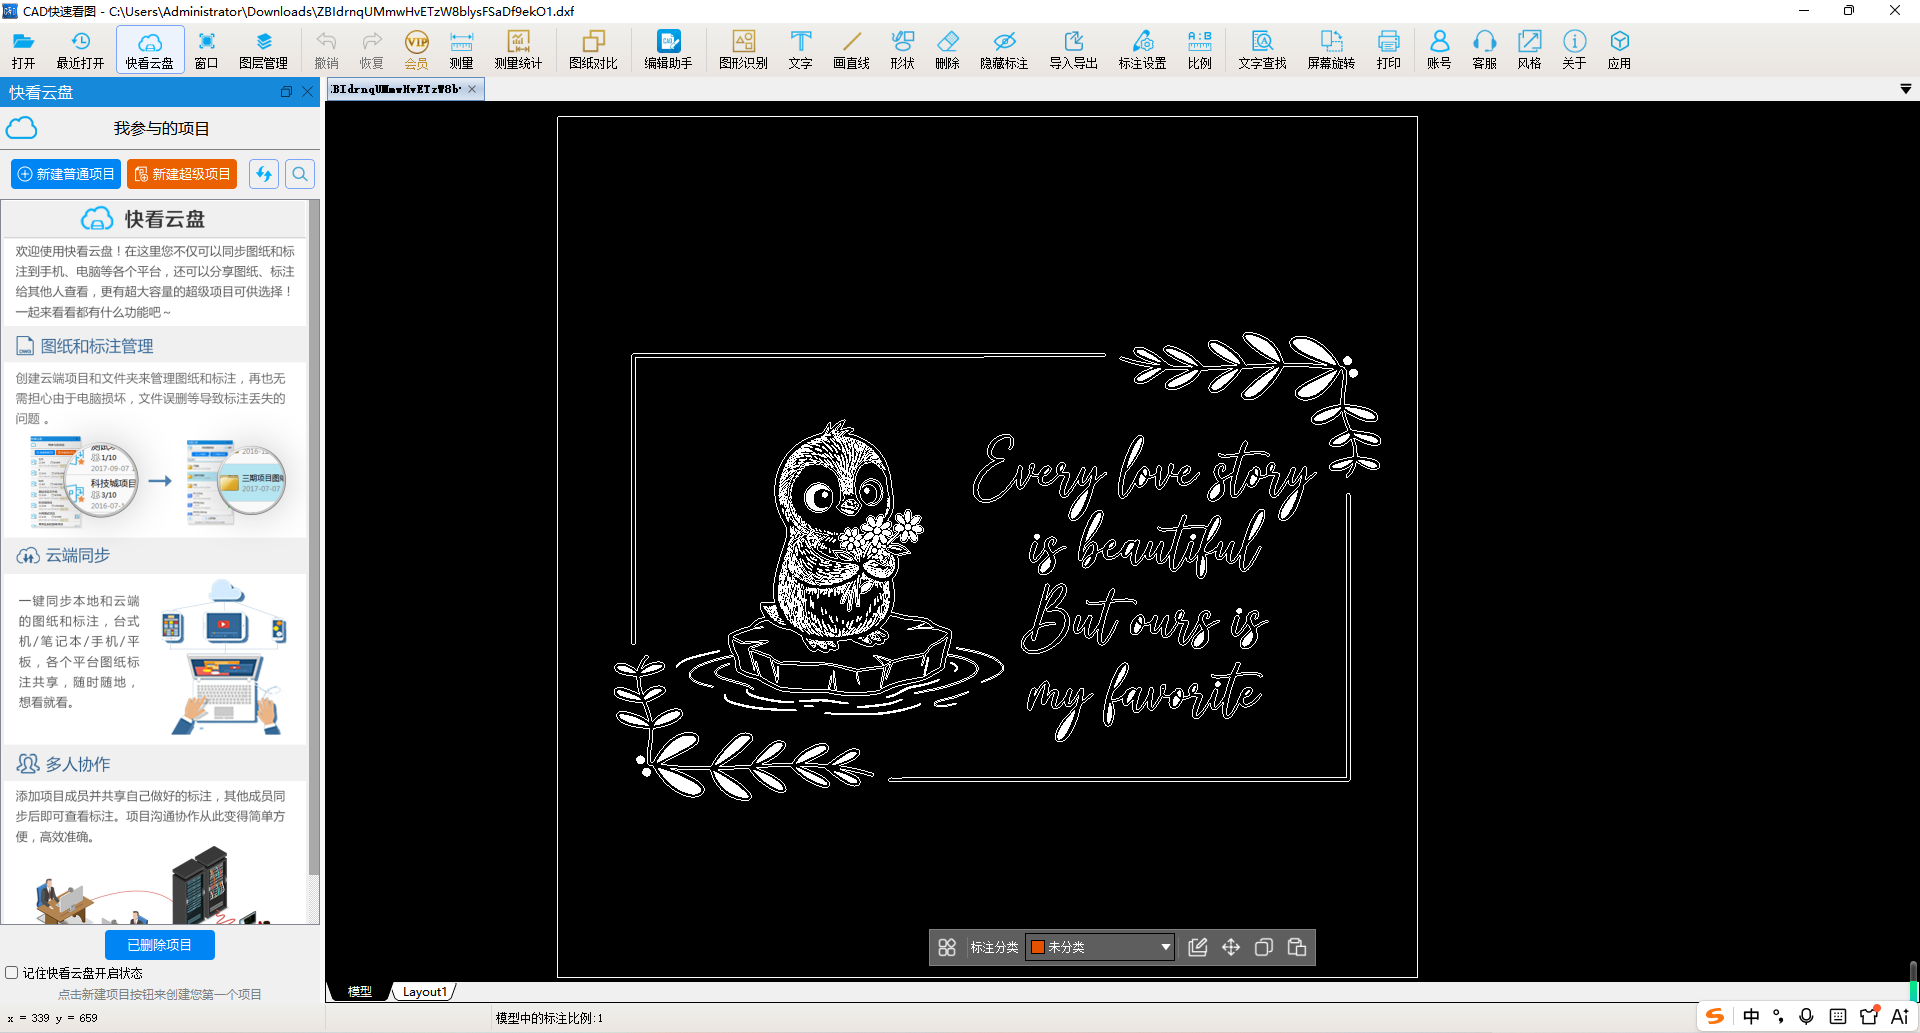Image resolution: width=1920 pixels, height=1033 pixels.
Task: Click the grid icon on annotation toolbar
Action: pos(947,947)
